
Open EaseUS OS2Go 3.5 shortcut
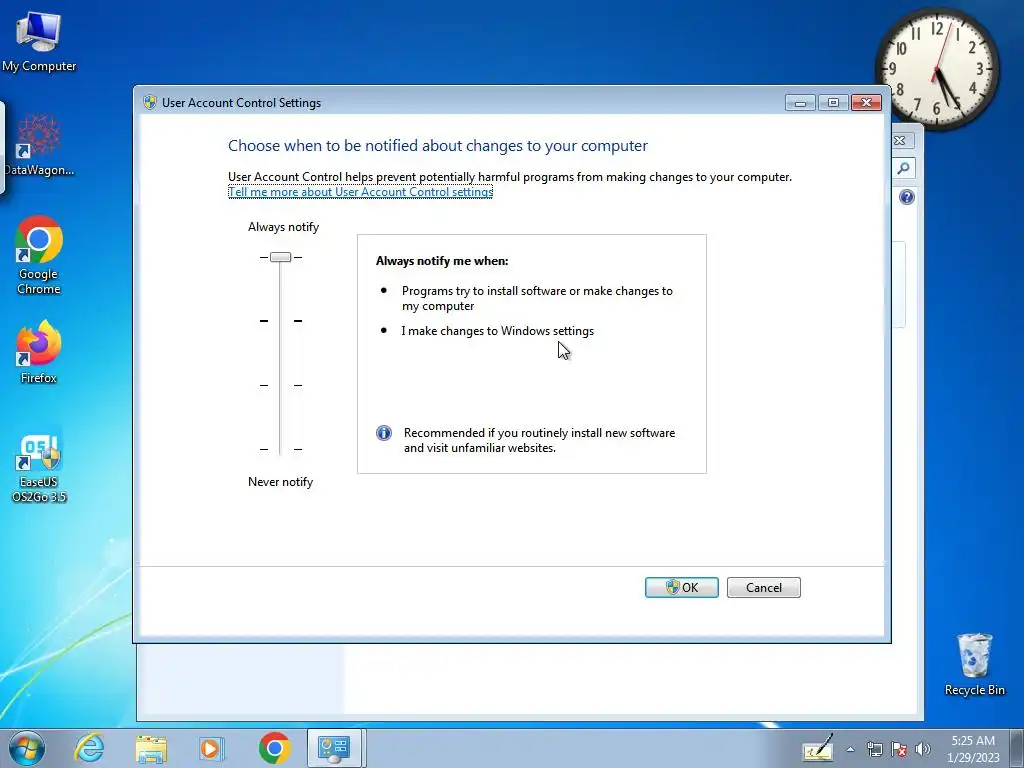click(39, 468)
